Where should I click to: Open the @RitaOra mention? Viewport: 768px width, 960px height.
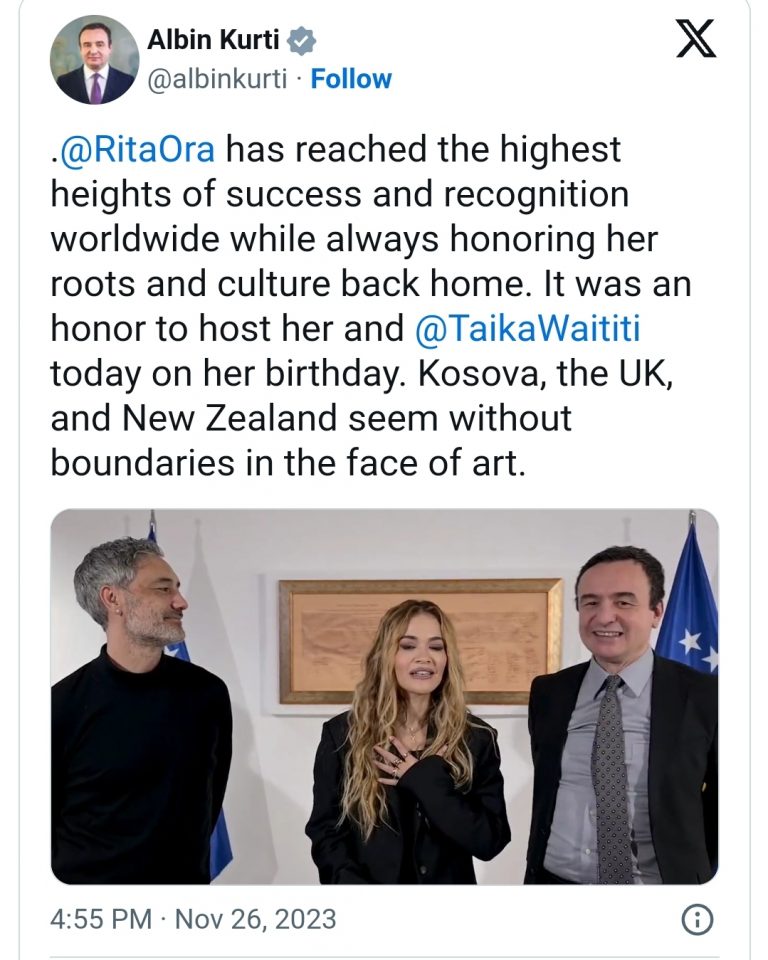[x=137, y=149]
